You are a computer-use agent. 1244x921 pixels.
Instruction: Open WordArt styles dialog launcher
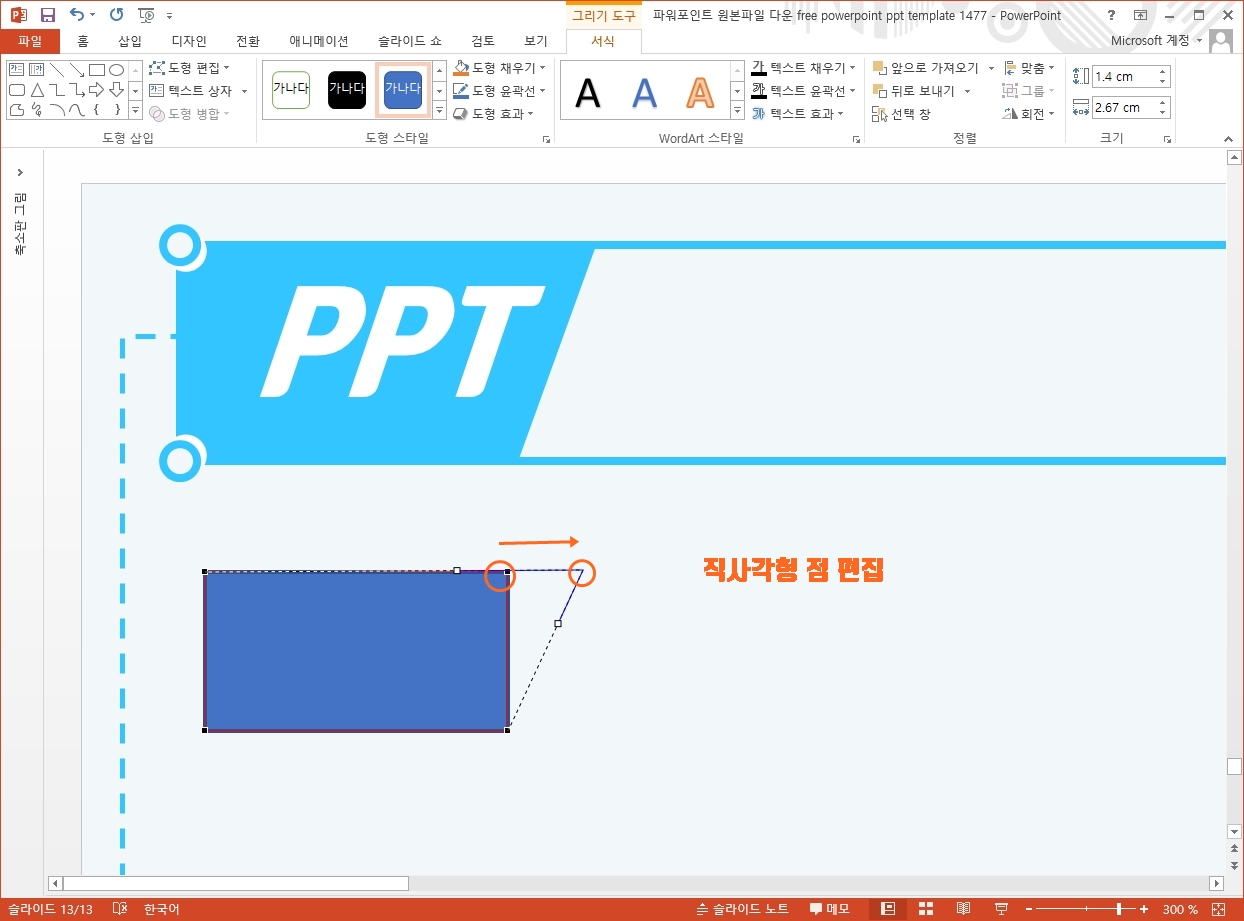[x=857, y=140]
